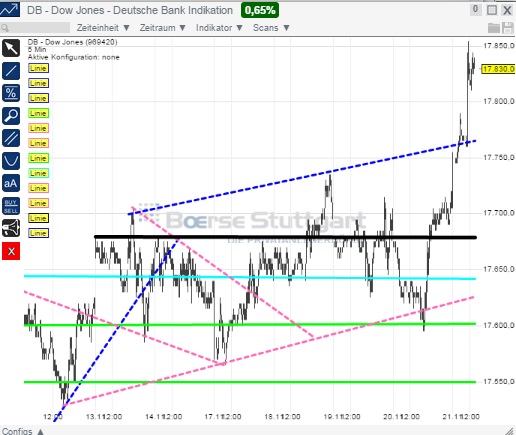Open the Indikator dropdown
This screenshot has width=516, height=435.
click(x=219, y=28)
